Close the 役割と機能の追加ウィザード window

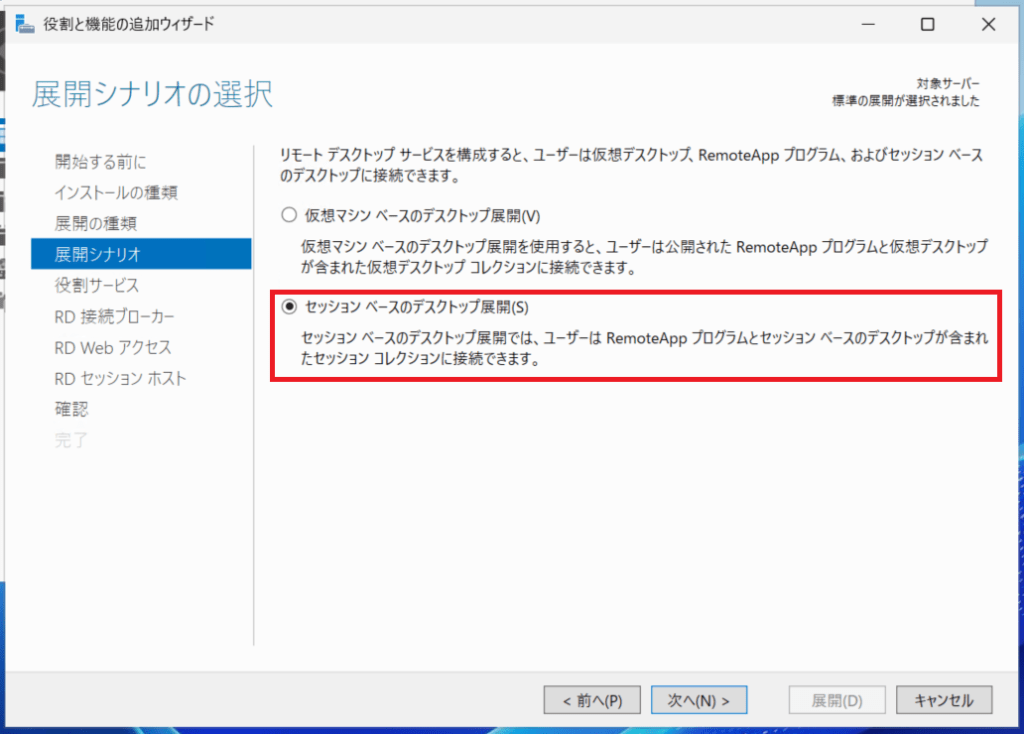click(x=988, y=23)
